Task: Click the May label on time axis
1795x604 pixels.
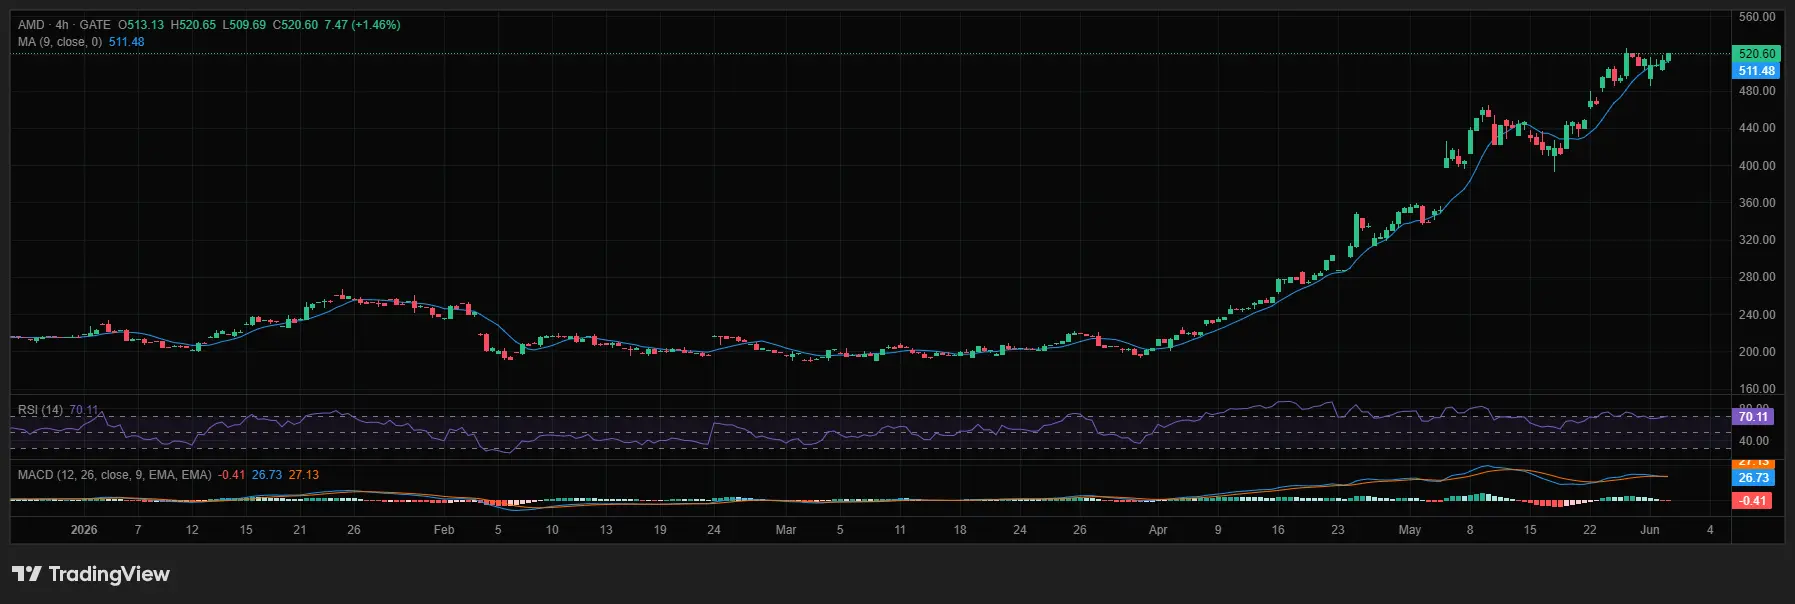Action: pyautogui.click(x=1410, y=530)
